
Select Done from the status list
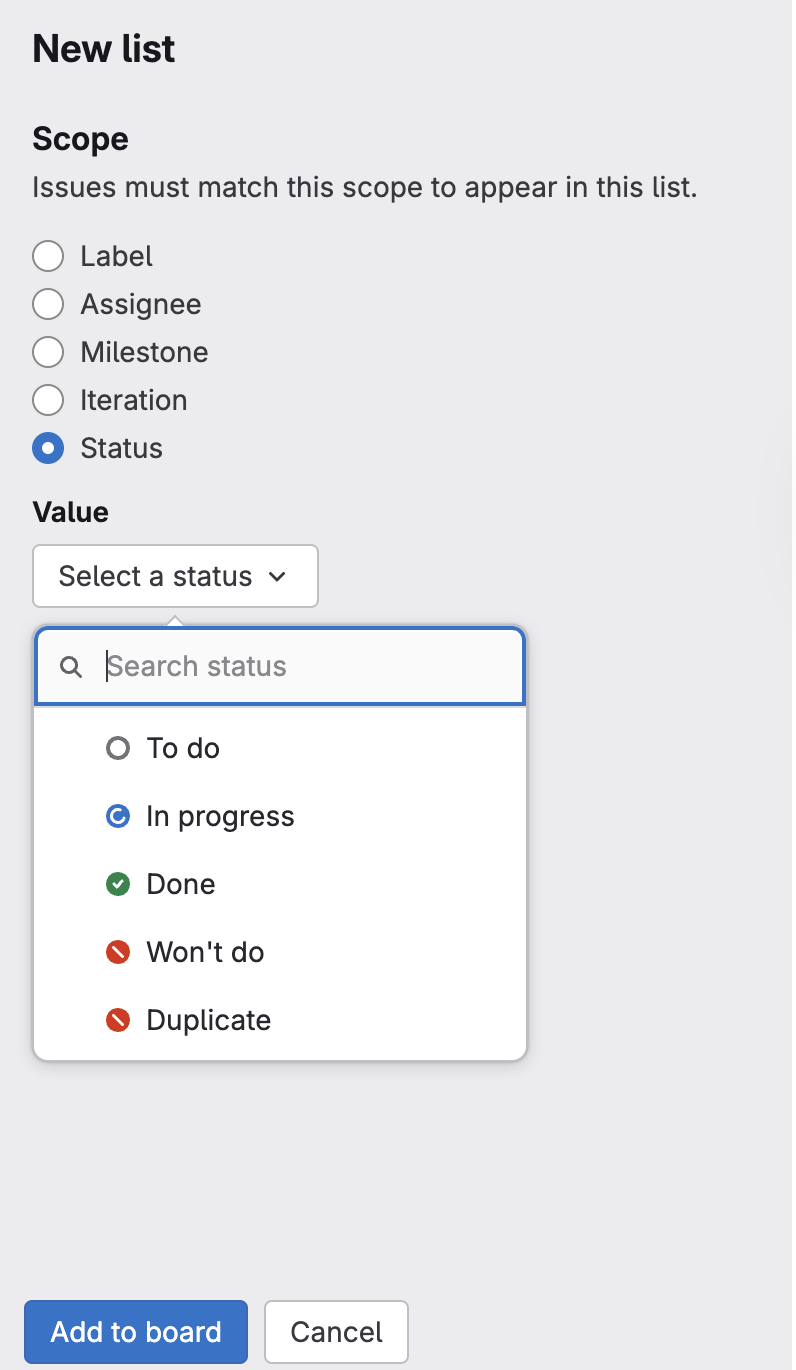pos(180,883)
